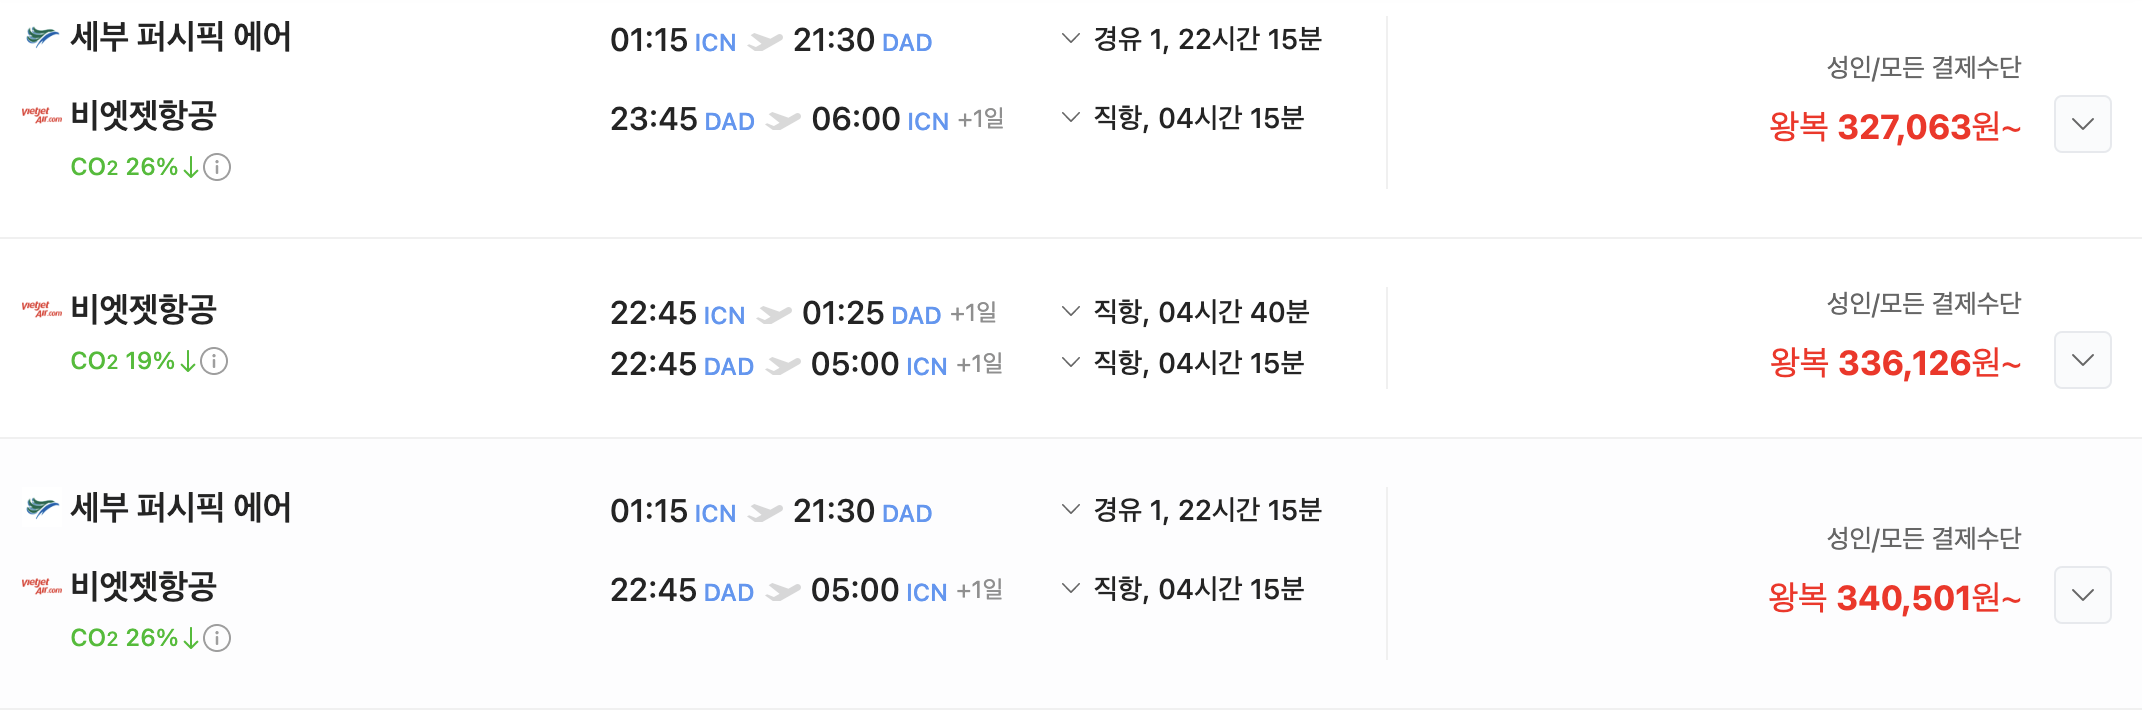The height and width of the screenshot is (710, 2142).
Task: Click VietJet logo in third result
Action: 42,587
